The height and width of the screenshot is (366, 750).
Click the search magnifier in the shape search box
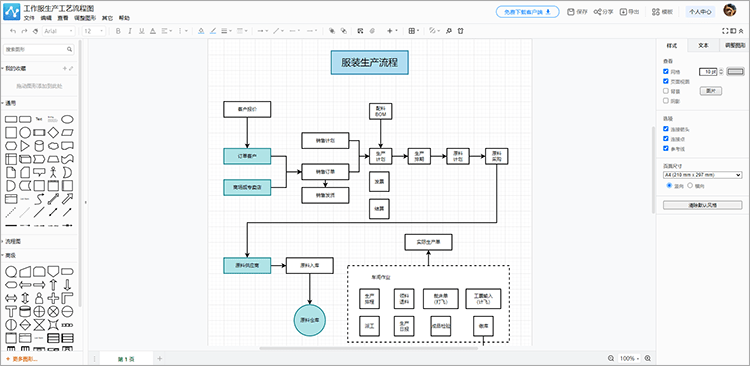[x=69, y=49]
